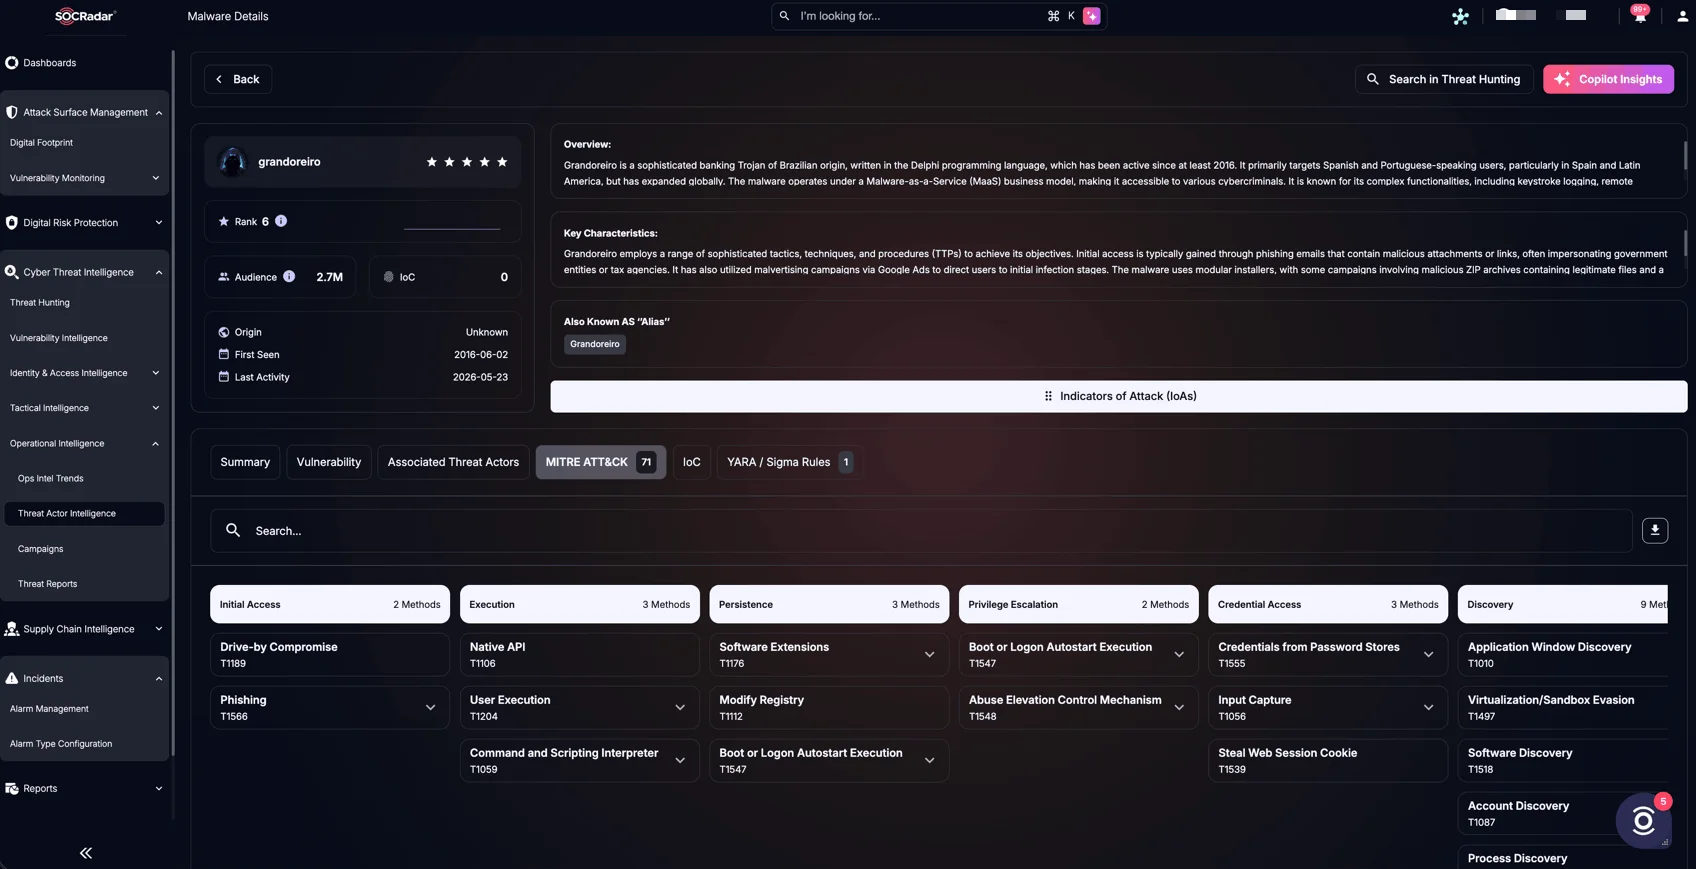Collapse the sidebar with double-arrow icon
The height and width of the screenshot is (869, 1696).
pyautogui.click(x=86, y=853)
